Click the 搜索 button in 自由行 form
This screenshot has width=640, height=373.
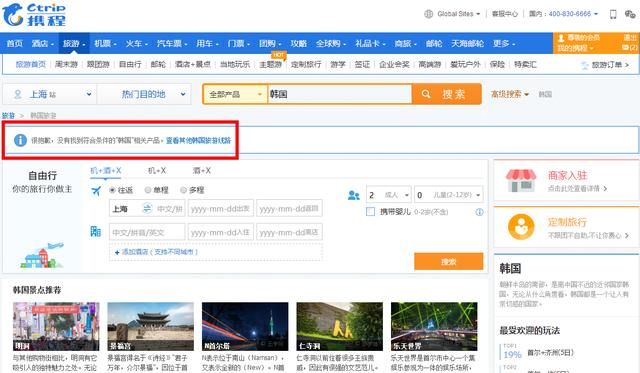point(449,261)
